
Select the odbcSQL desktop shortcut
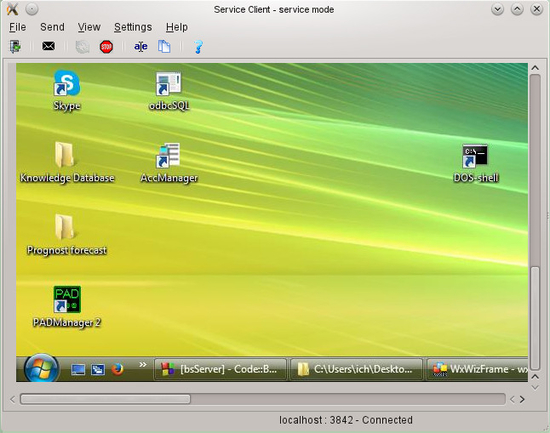pos(169,91)
